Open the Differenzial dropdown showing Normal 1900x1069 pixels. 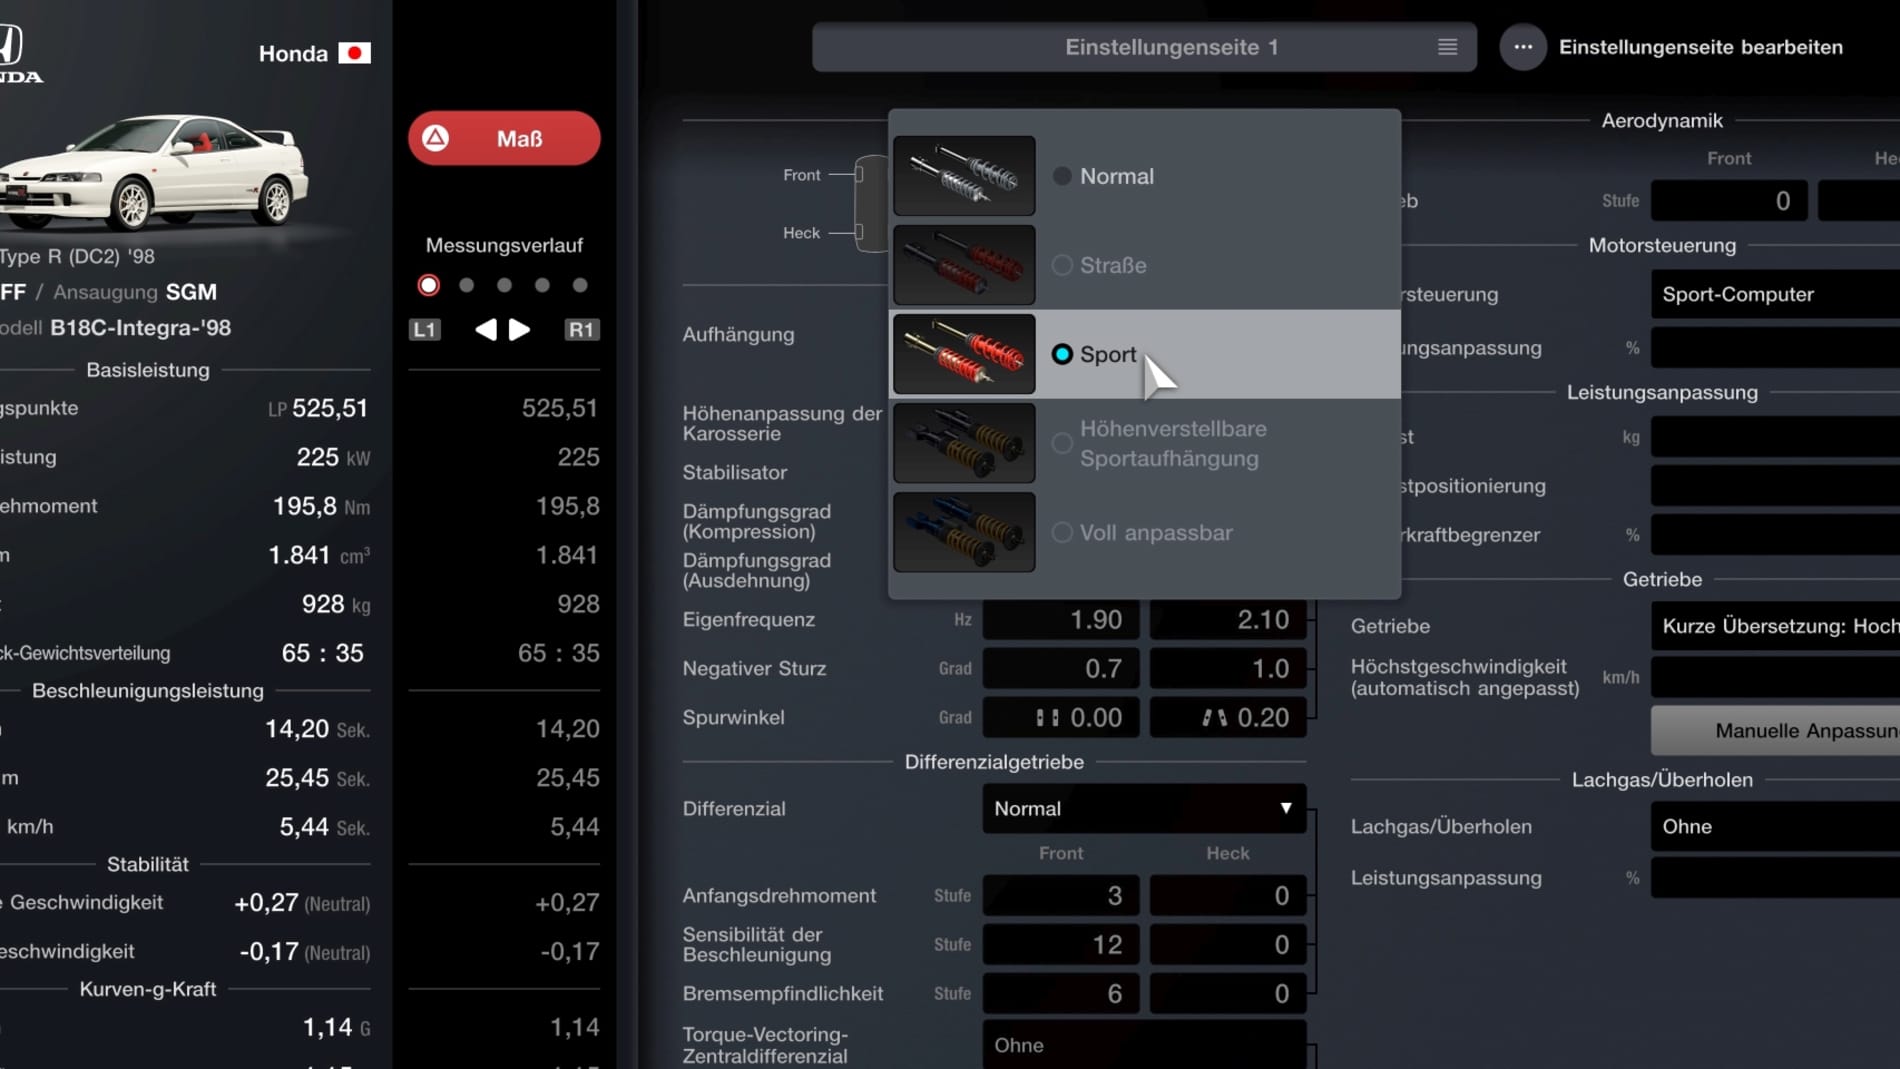click(1143, 808)
